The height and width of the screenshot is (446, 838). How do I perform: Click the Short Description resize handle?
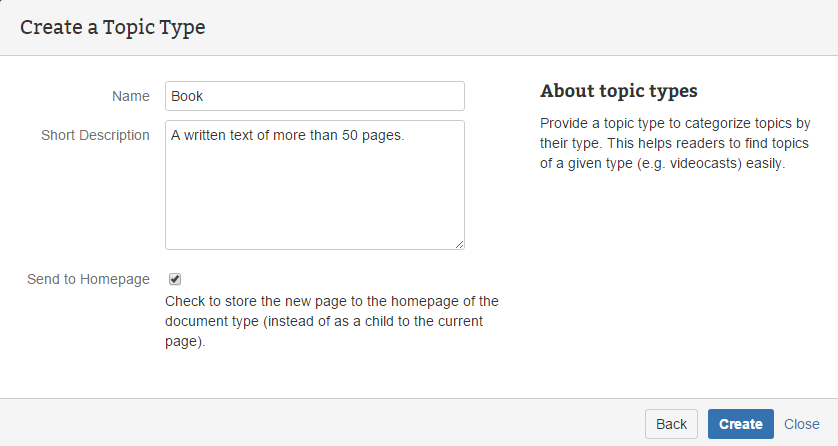(x=460, y=244)
